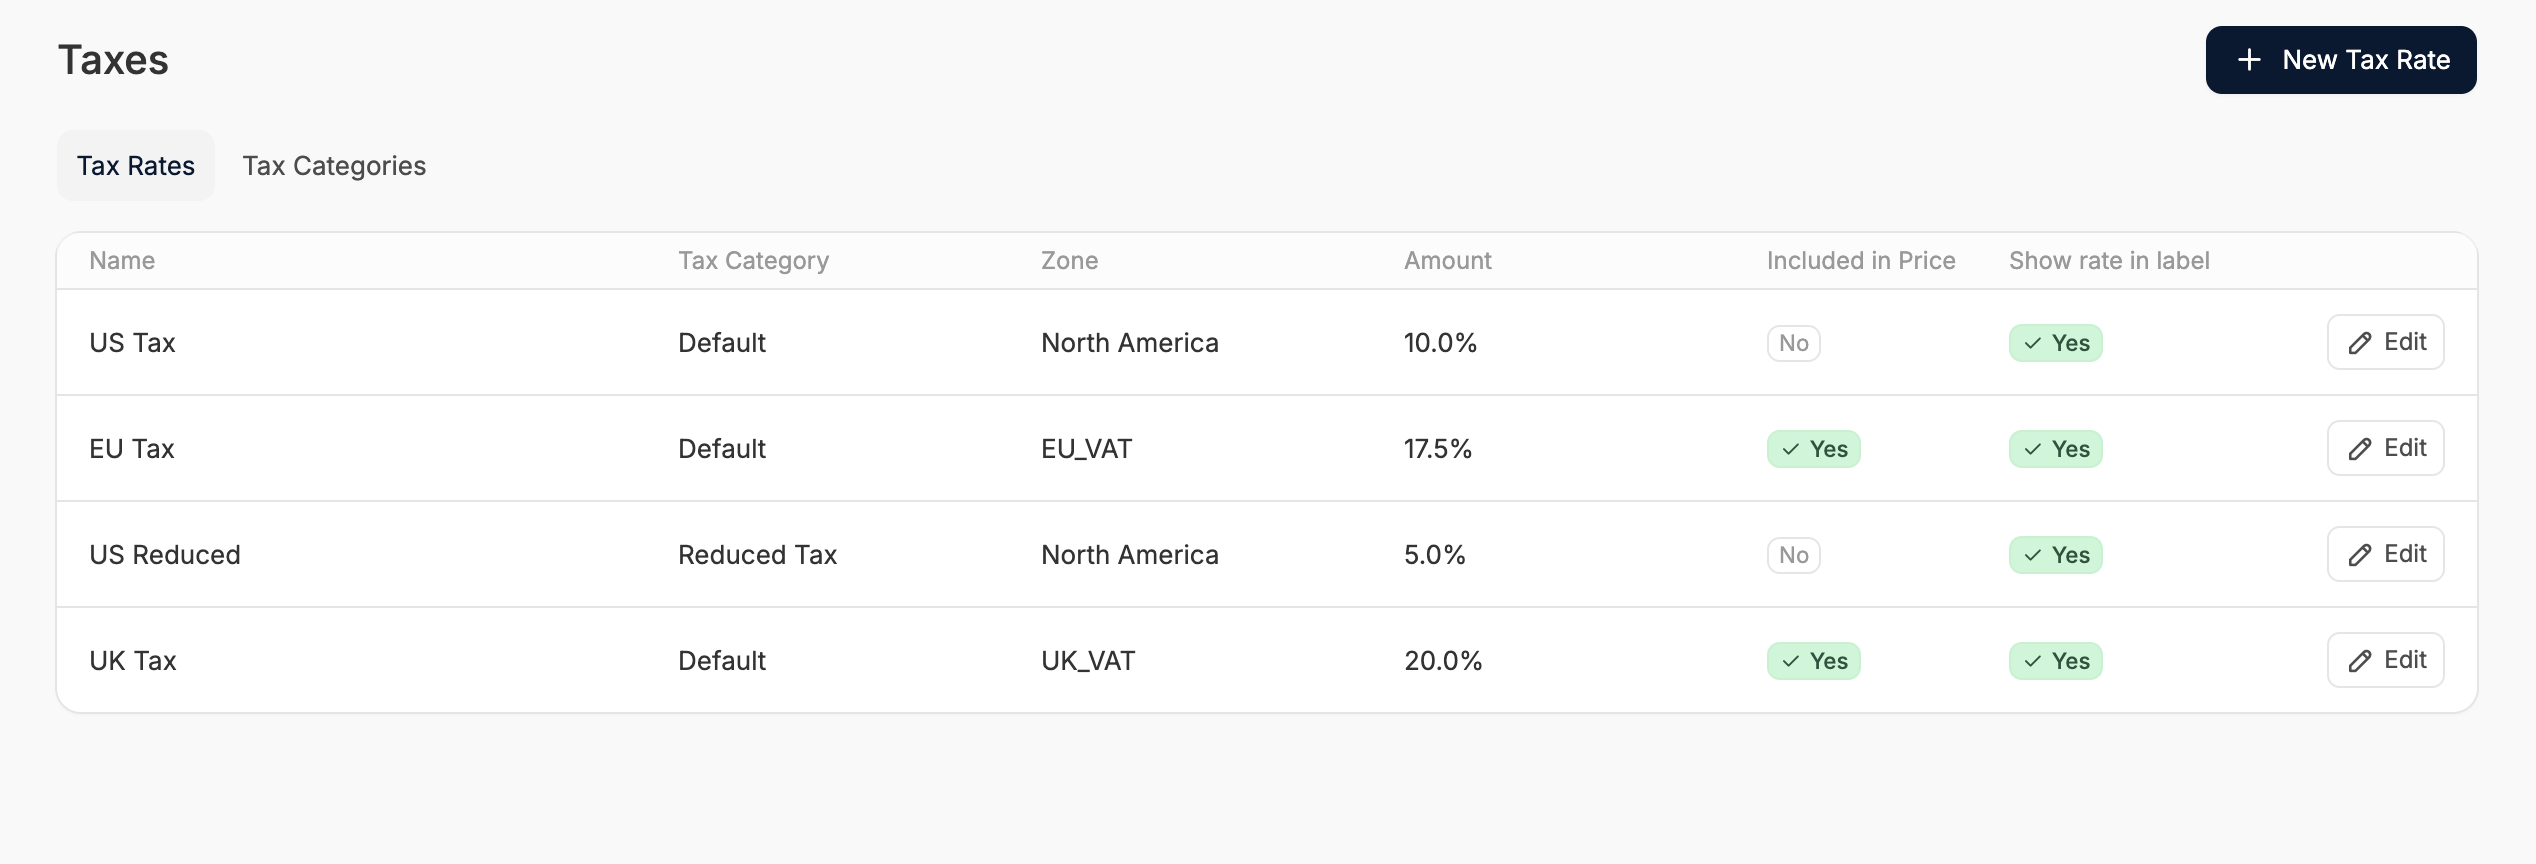Image resolution: width=2536 pixels, height=864 pixels.
Task: Click the No badge in US Tax row
Action: pos(1793,343)
